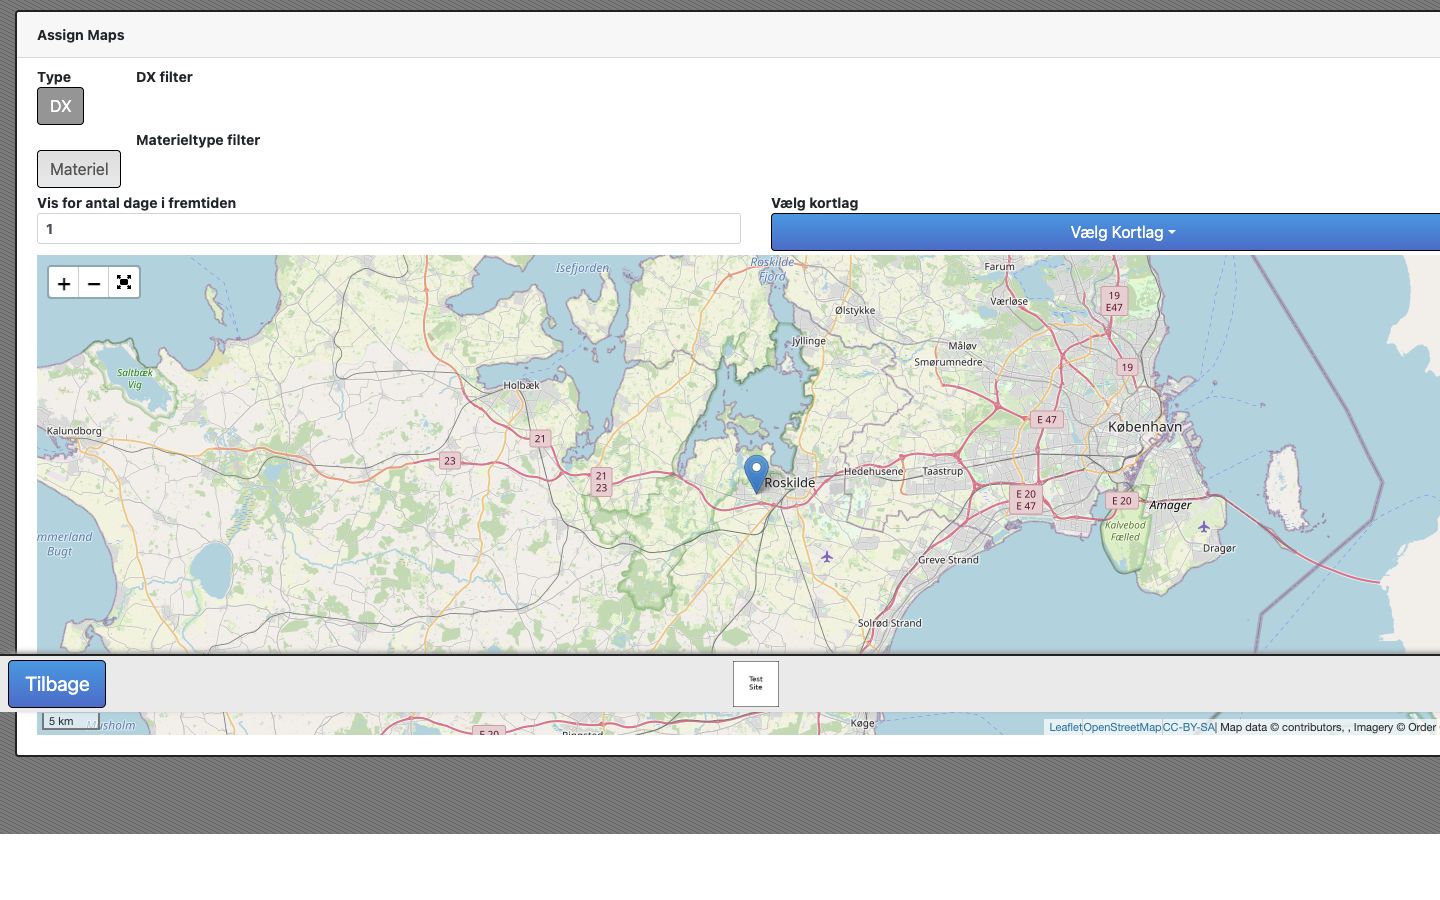Open the OpenStreetMap attribution link
The height and width of the screenshot is (900, 1440).
(1122, 727)
